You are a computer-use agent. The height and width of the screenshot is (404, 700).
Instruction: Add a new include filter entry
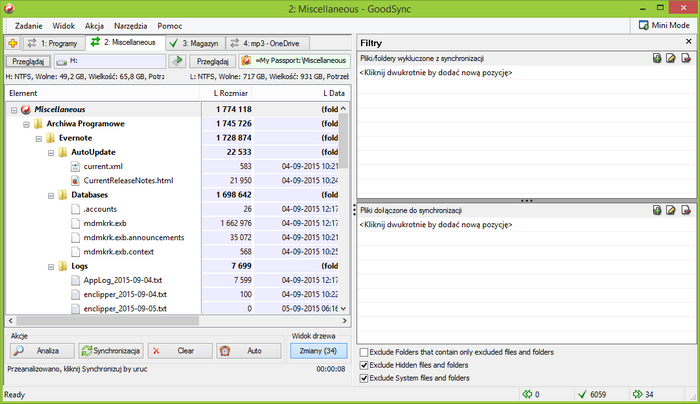[656, 211]
